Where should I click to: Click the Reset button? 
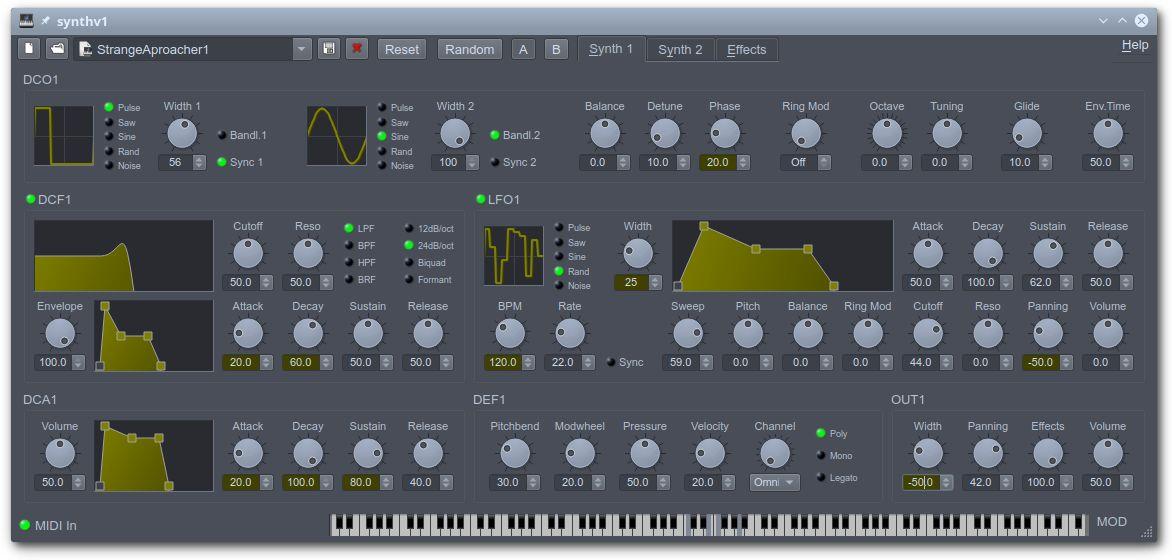[402, 49]
